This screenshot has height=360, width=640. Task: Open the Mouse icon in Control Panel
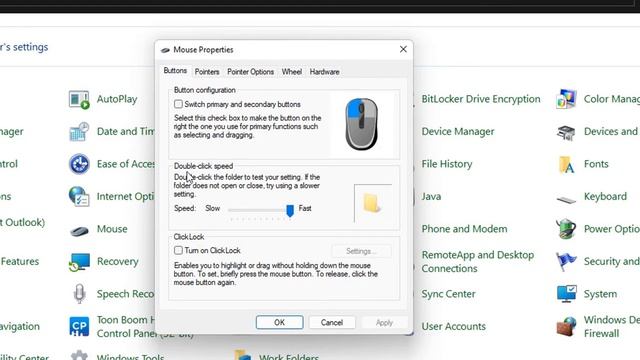coord(79,231)
